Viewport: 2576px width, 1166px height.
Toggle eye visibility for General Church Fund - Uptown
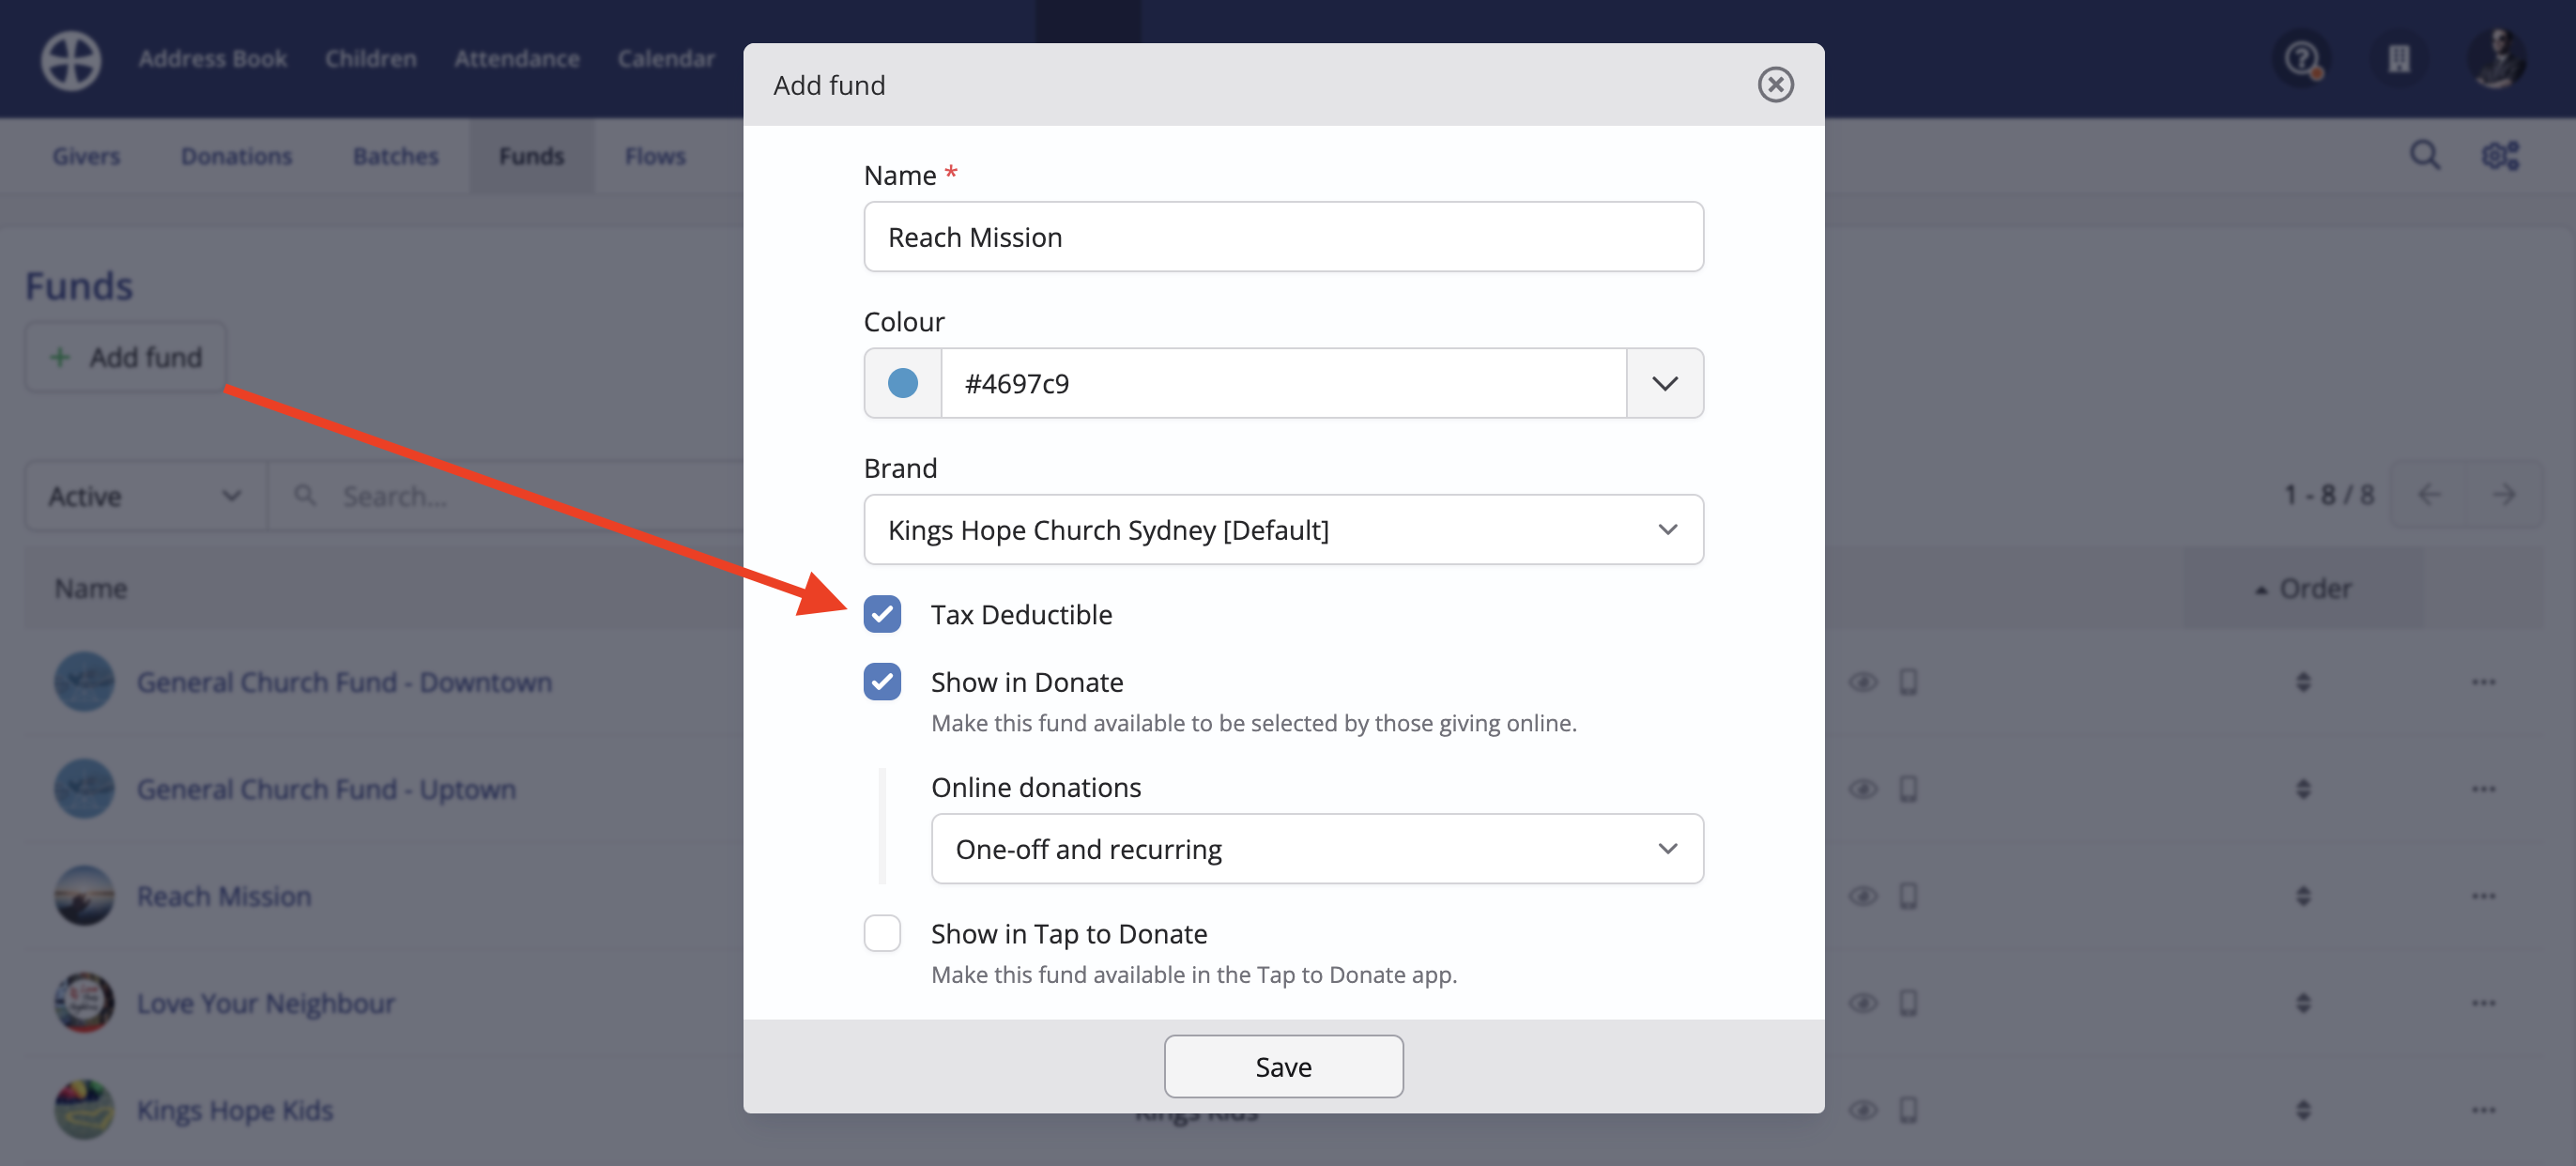pyautogui.click(x=1862, y=789)
